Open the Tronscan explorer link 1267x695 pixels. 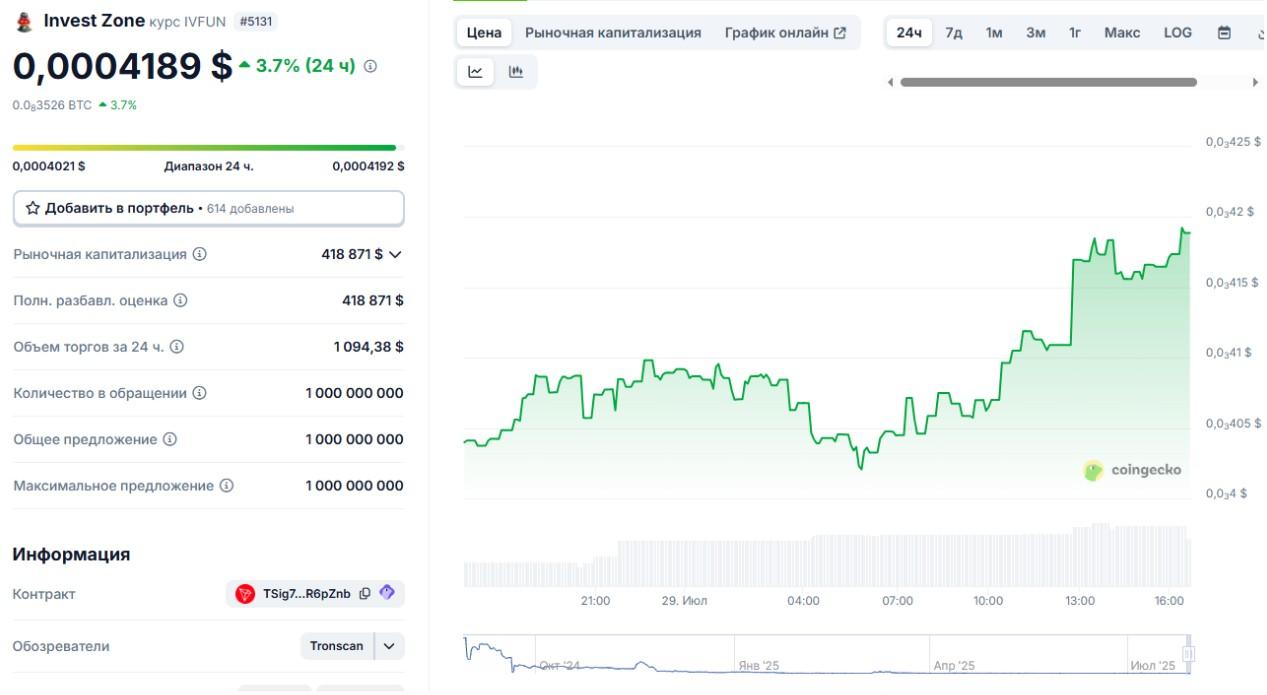pyautogui.click(x=337, y=646)
